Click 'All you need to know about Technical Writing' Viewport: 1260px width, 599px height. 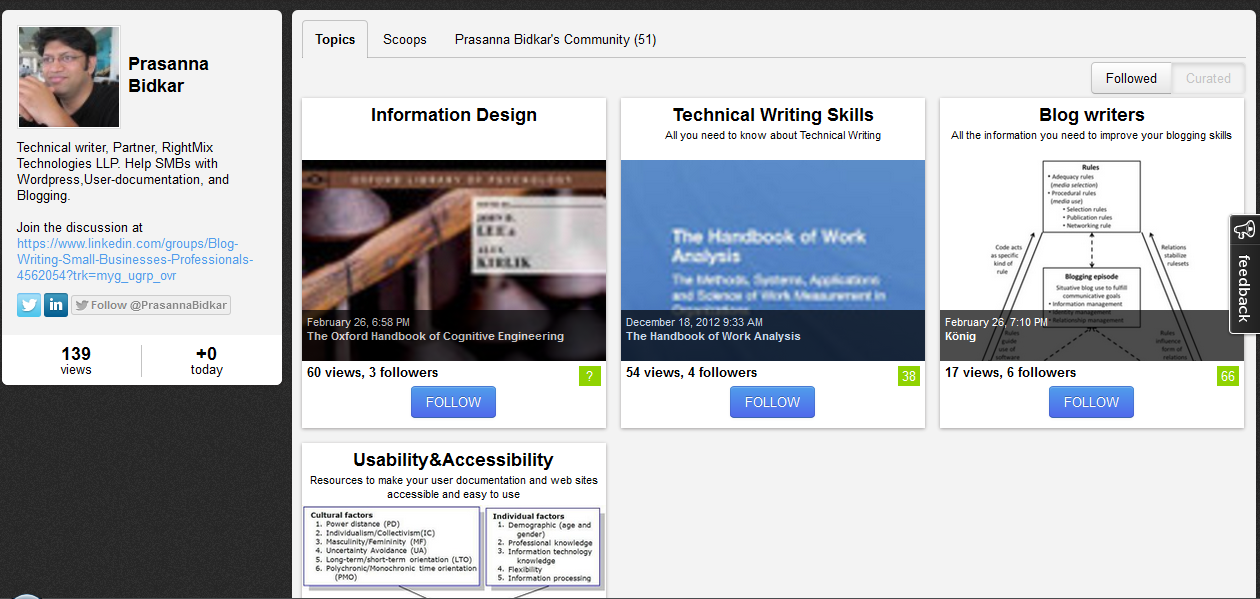click(x=773, y=135)
